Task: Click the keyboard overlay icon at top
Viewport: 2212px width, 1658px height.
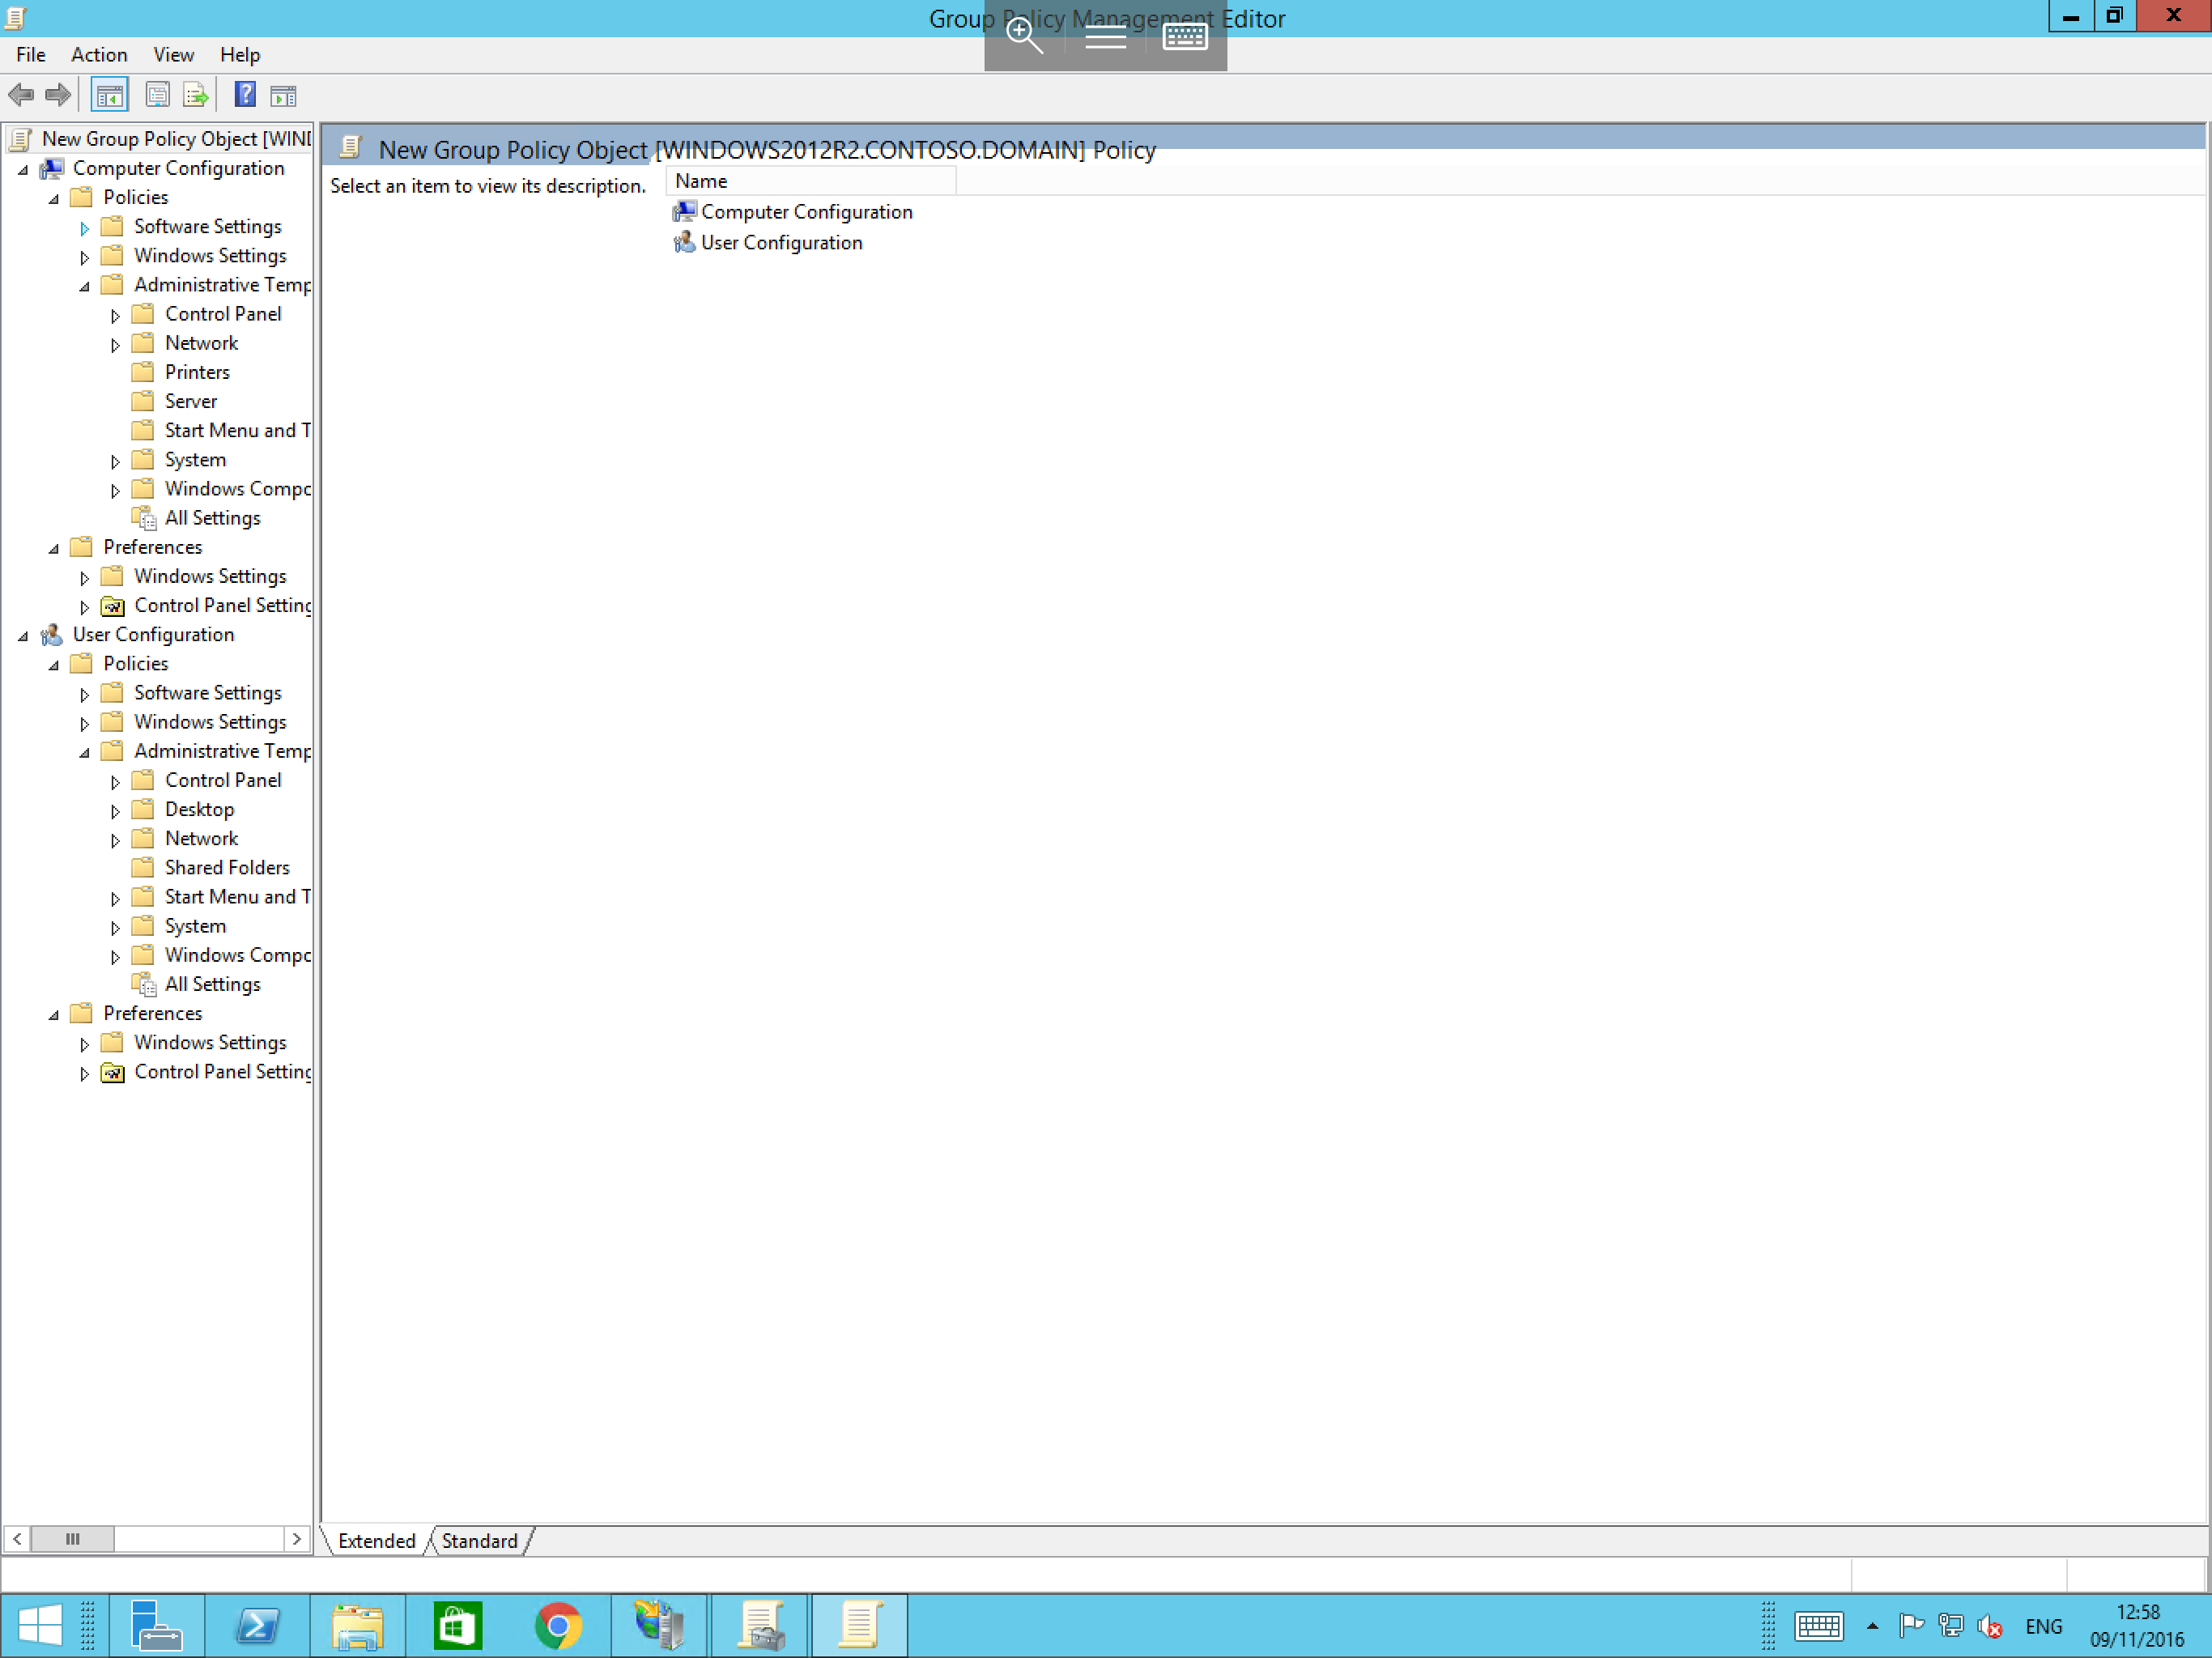Action: pos(1185,37)
